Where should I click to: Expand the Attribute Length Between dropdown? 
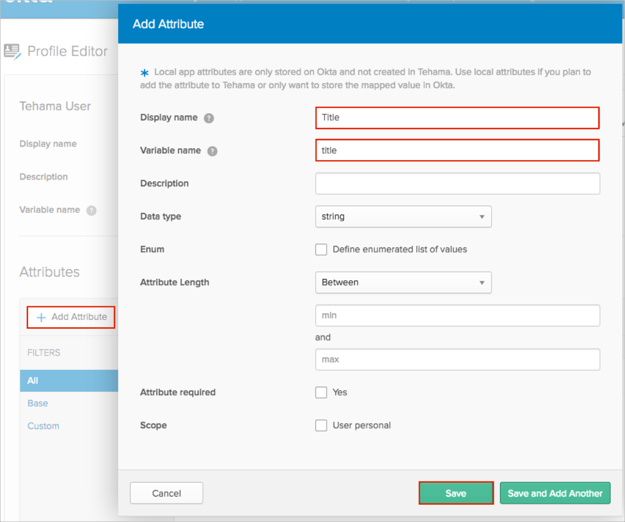click(403, 282)
